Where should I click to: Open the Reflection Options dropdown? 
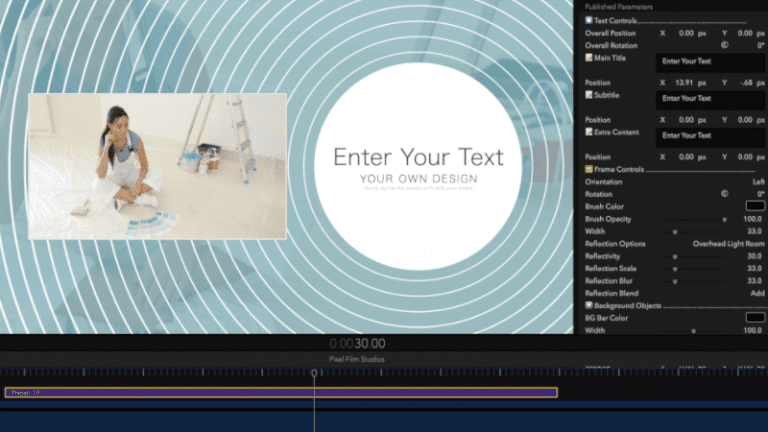click(x=728, y=243)
